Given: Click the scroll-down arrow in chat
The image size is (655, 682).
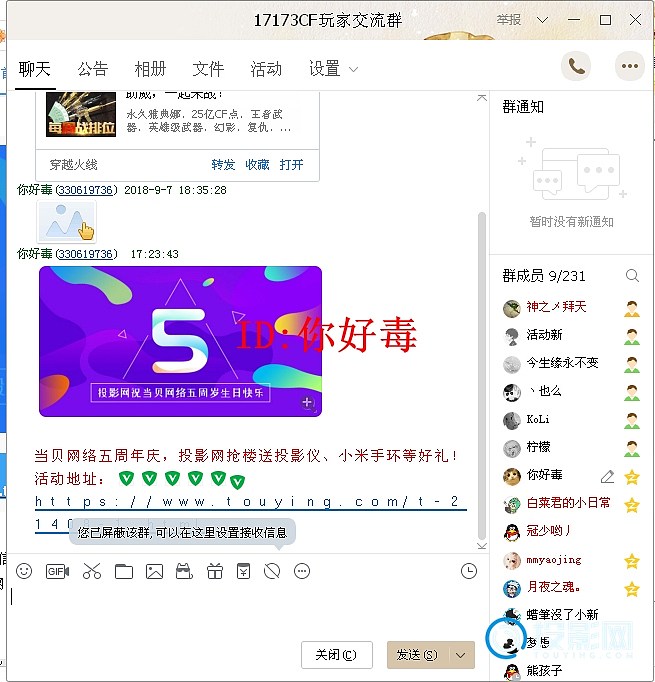Looking at the screenshot, I should click(x=481, y=546).
